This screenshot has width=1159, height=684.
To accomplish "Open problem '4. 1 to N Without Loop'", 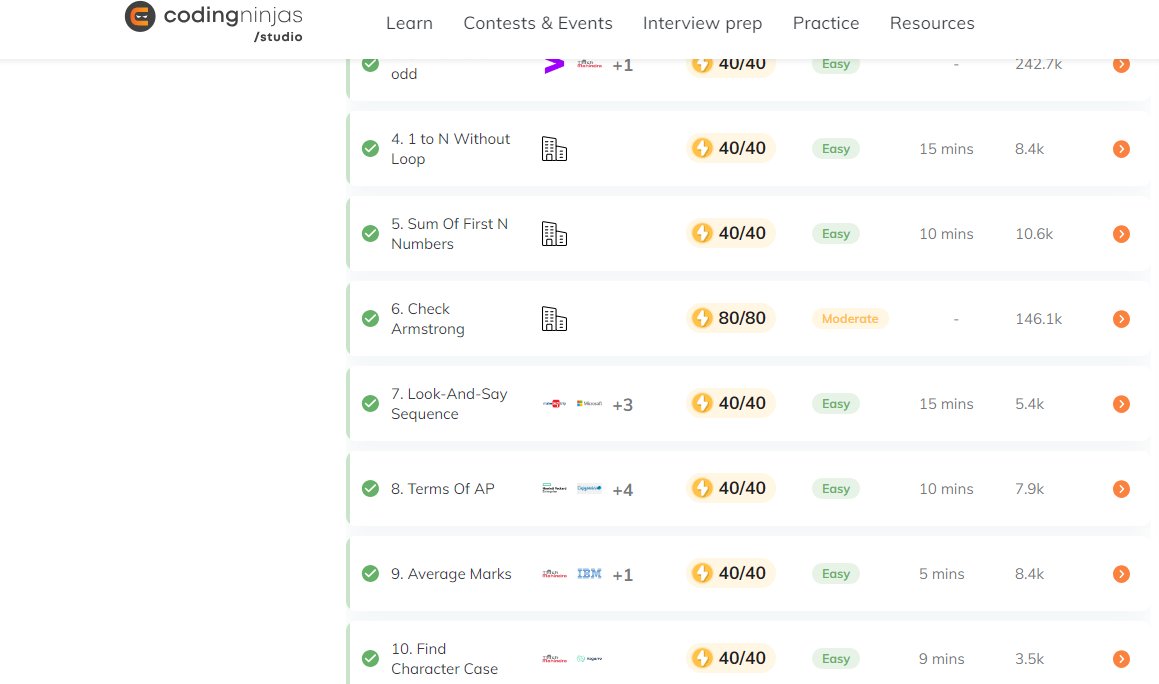I will point(450,149).
